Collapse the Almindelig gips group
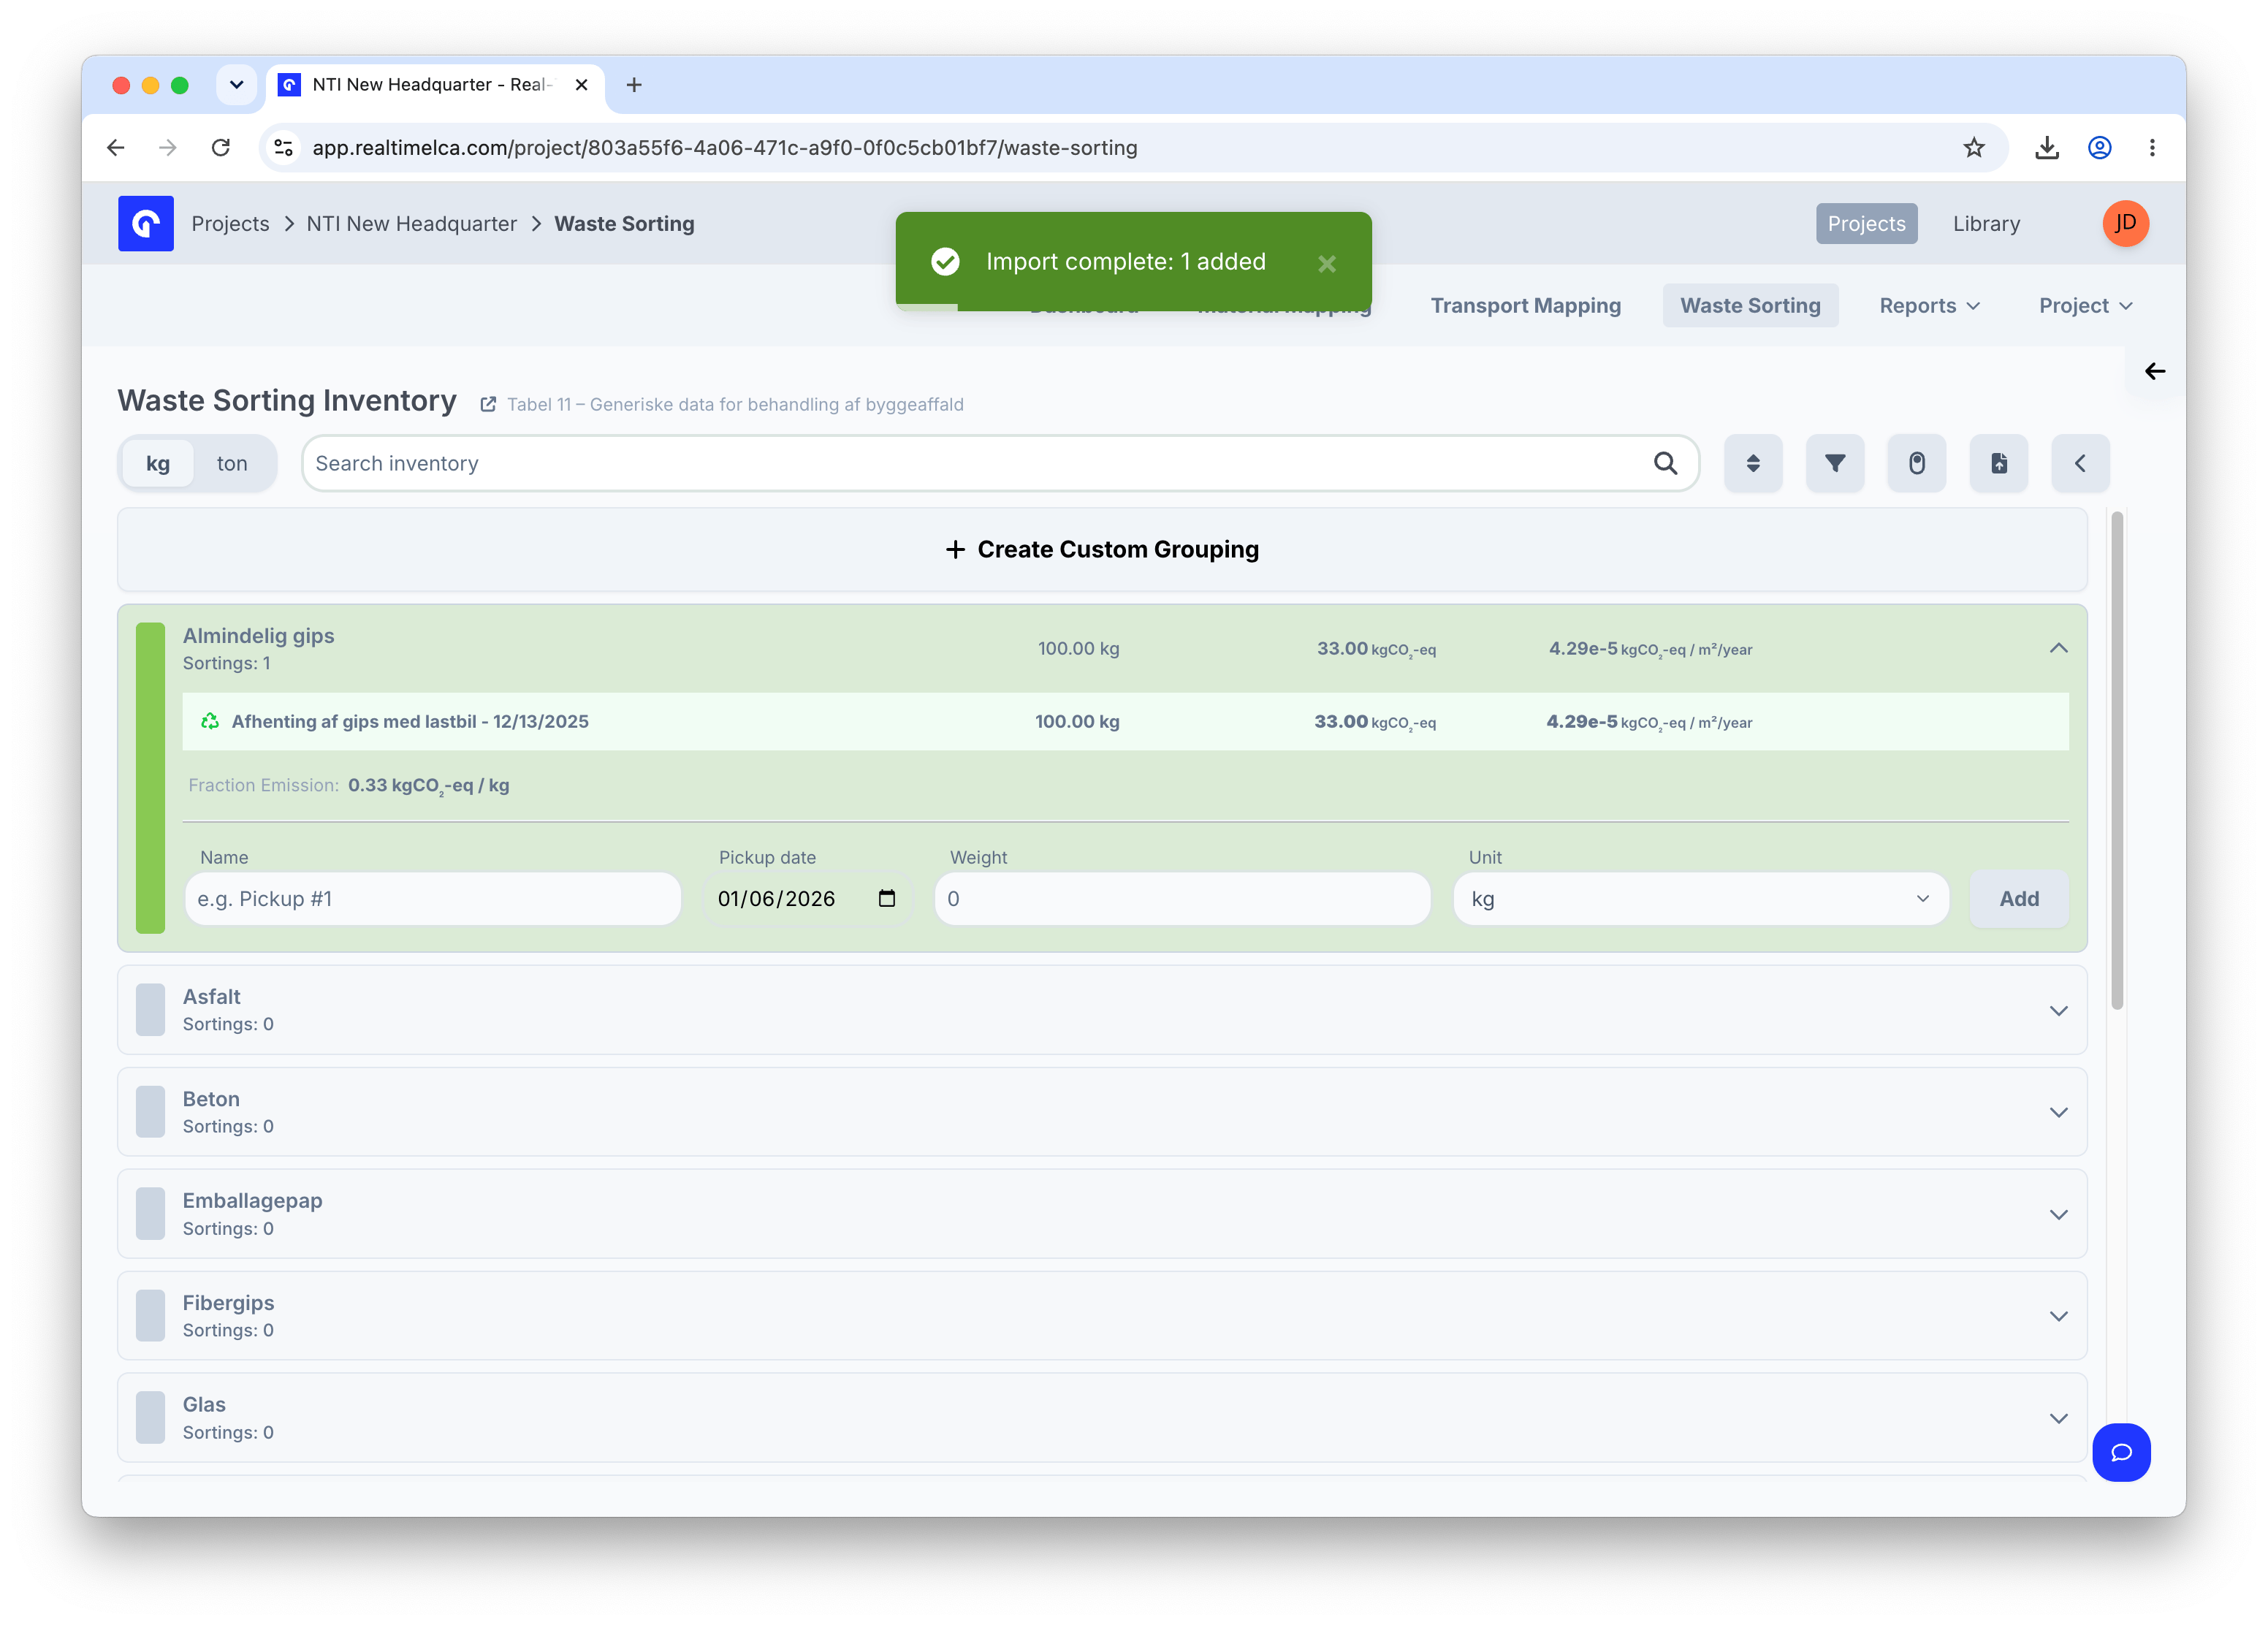2268x1625 pixels. 2058,648
